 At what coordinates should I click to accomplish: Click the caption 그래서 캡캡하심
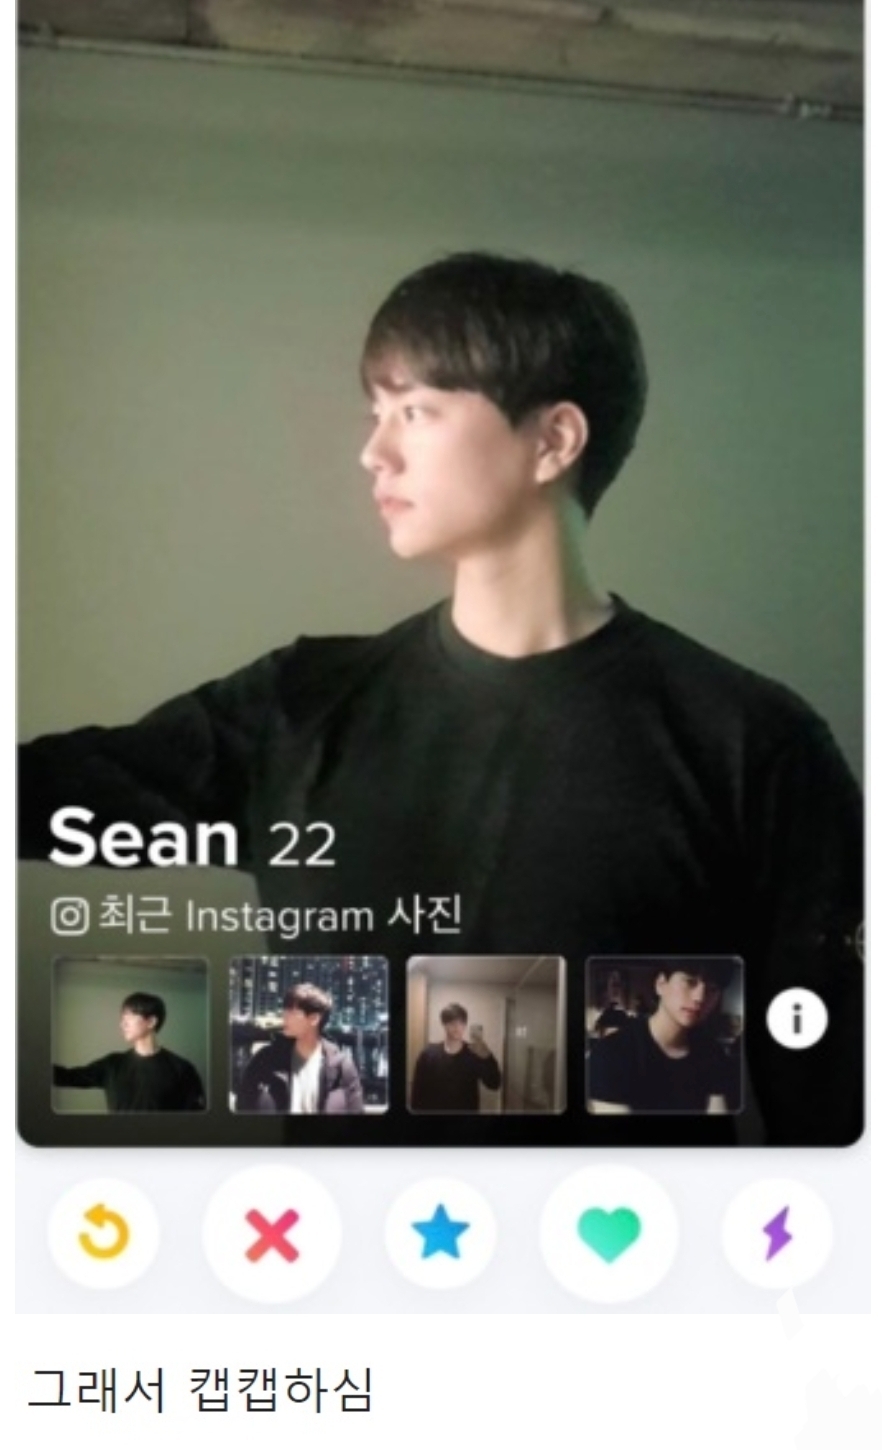[199, 1390]
